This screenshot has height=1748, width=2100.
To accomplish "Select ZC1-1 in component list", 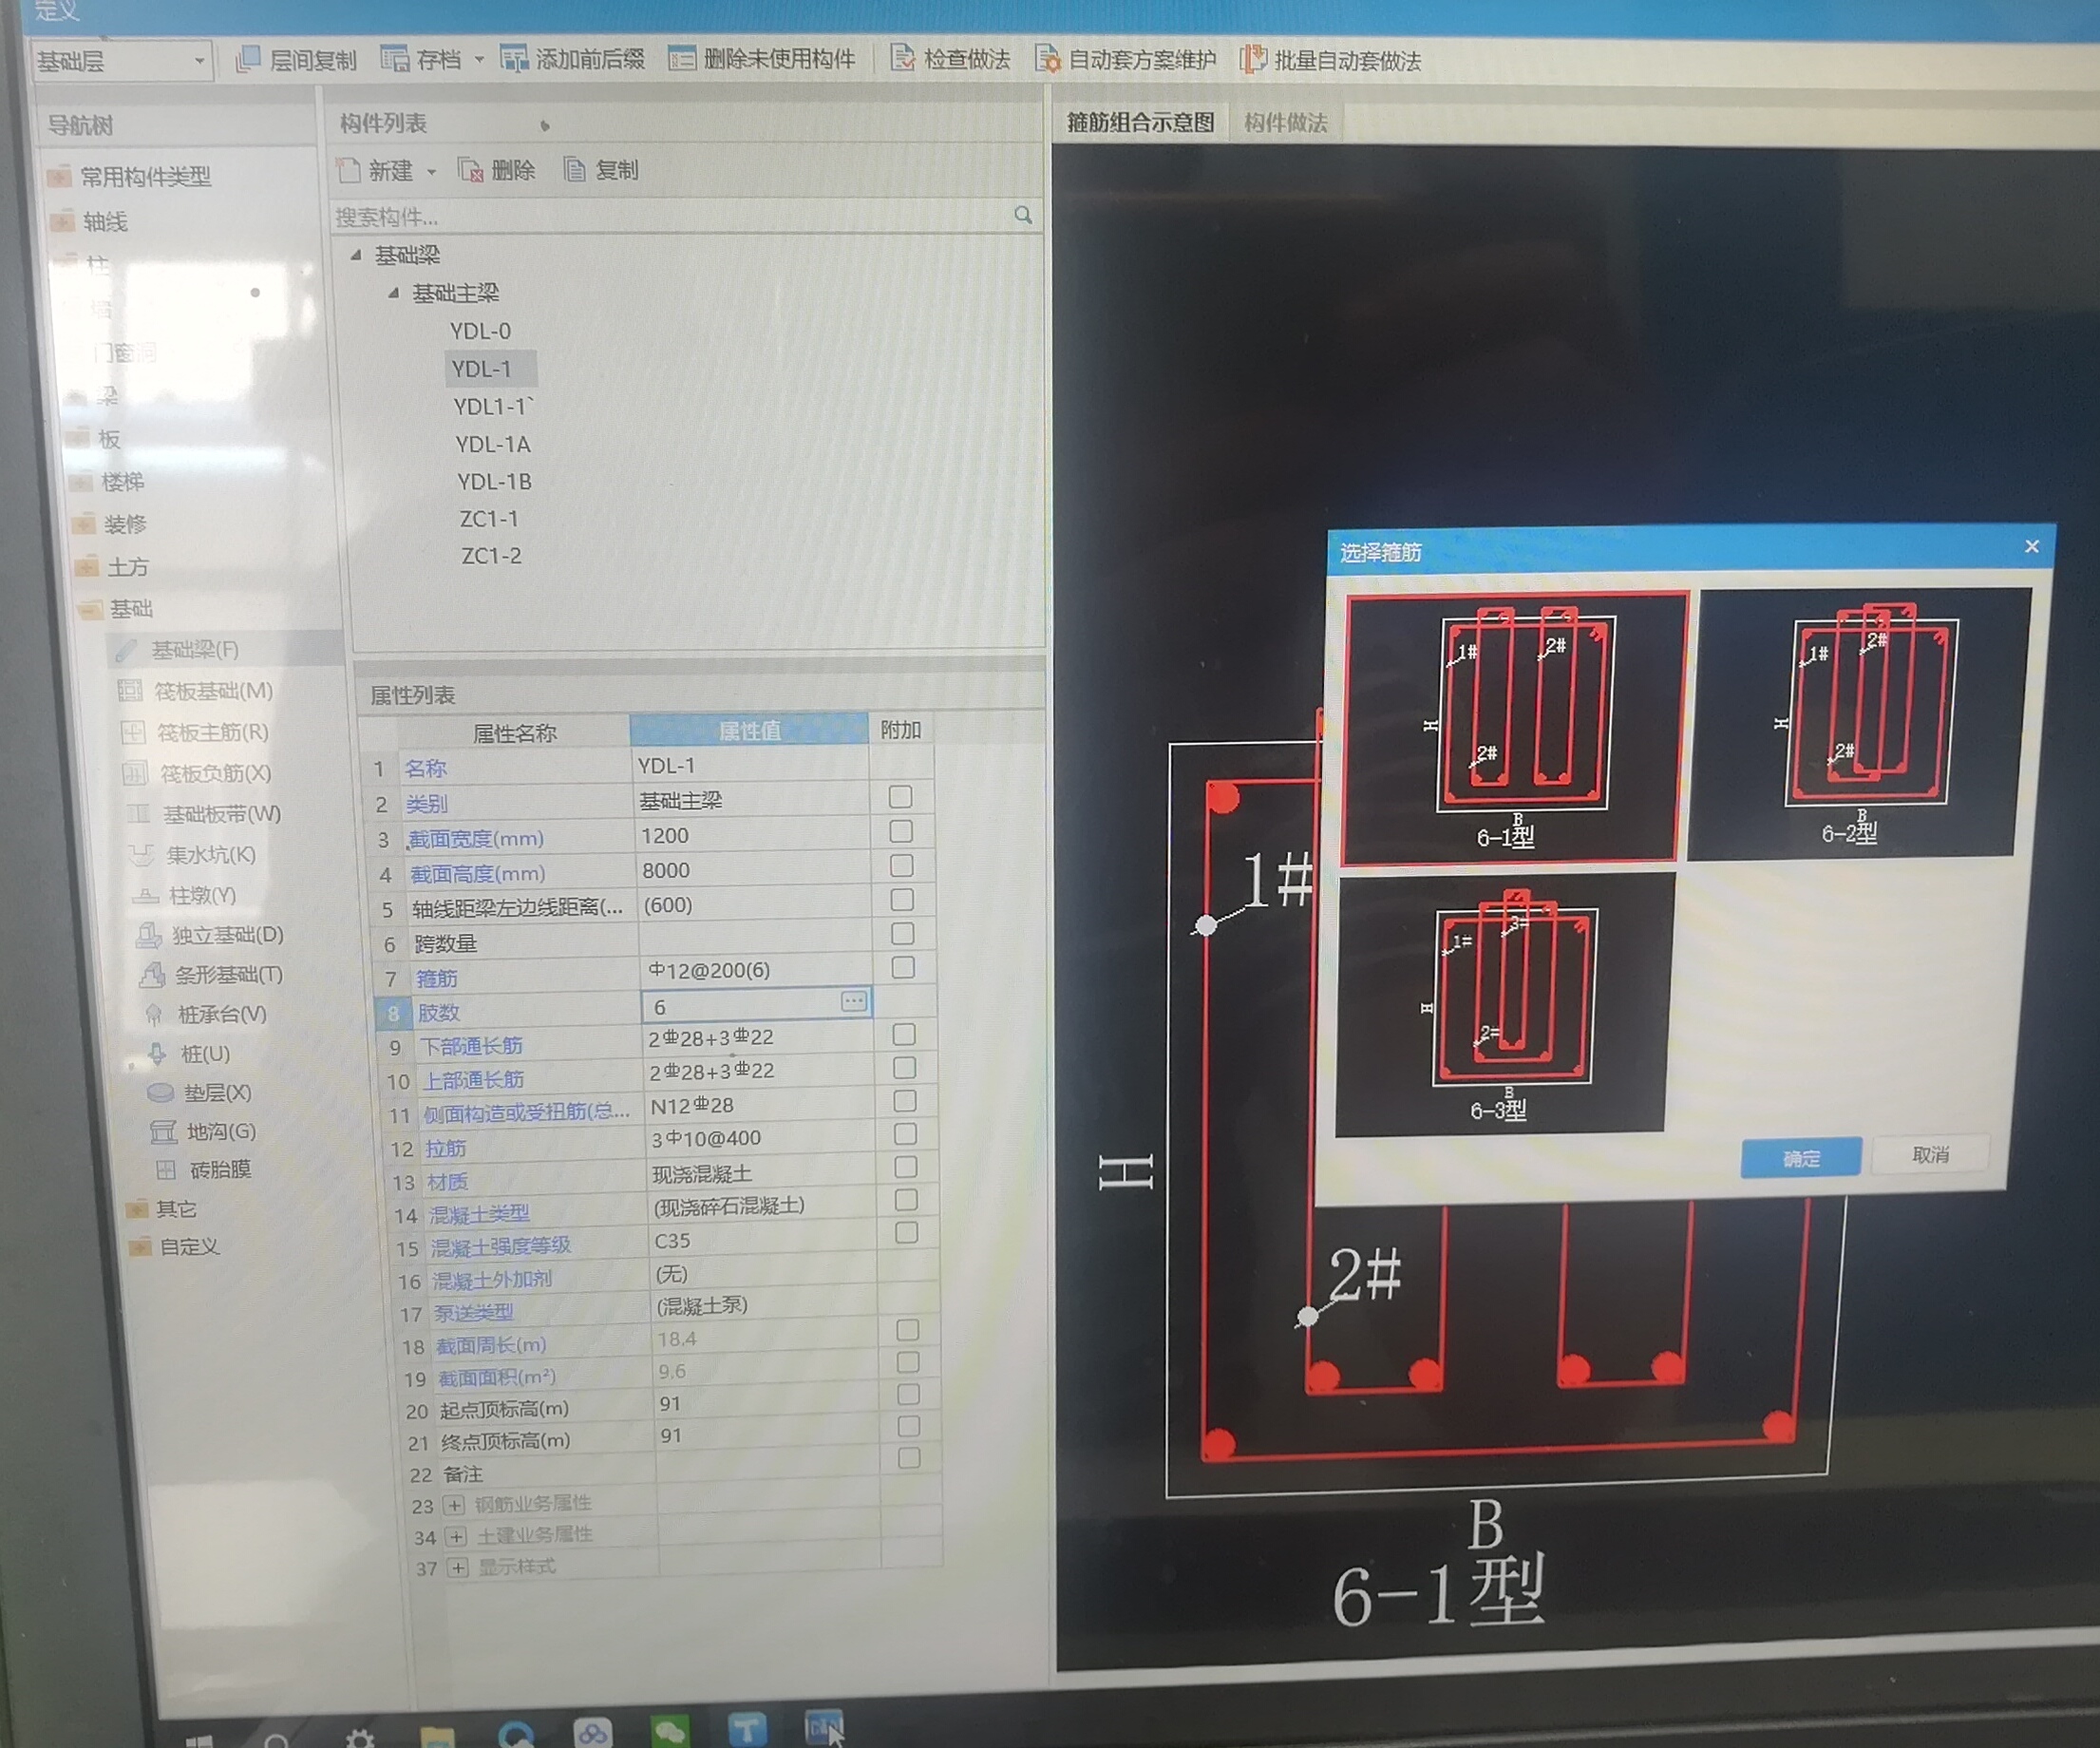I will pyautogui.click(x=489, y=519).
